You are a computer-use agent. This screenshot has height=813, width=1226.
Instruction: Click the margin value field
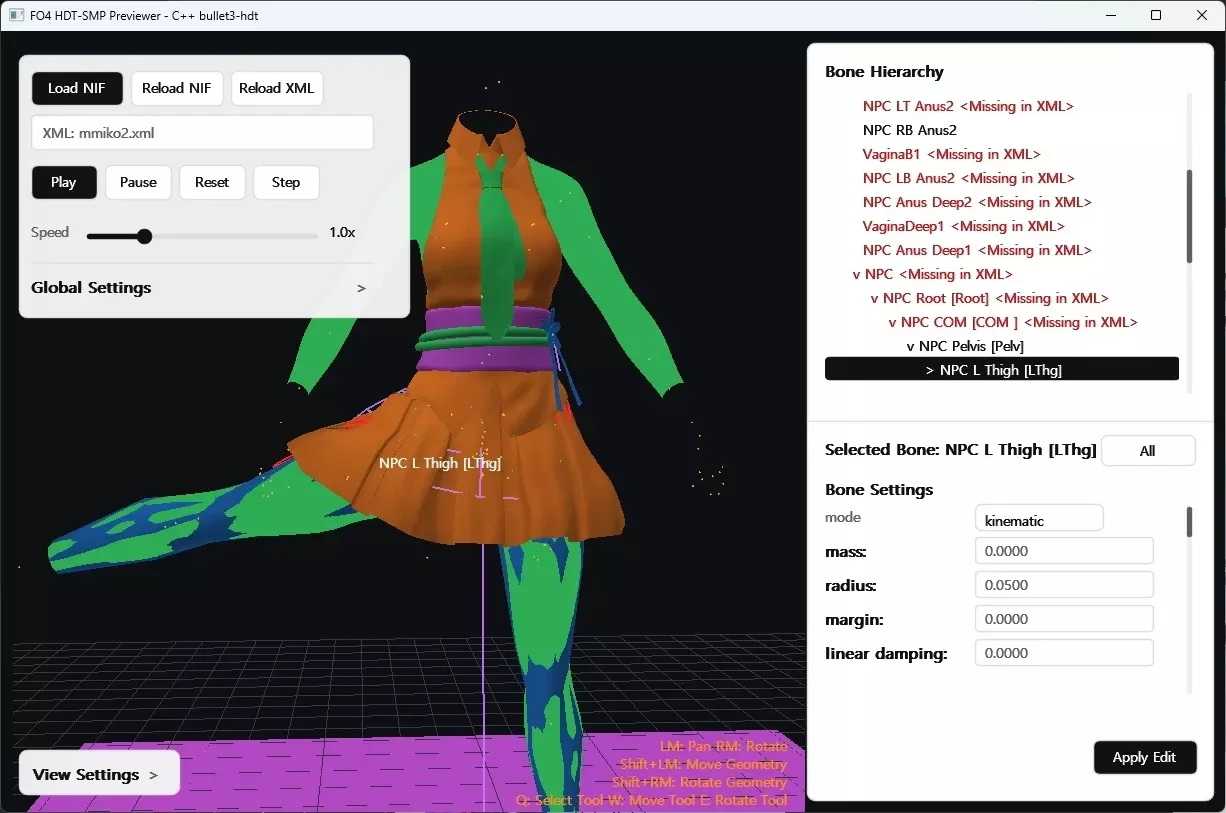click(x=1064, y=619)
